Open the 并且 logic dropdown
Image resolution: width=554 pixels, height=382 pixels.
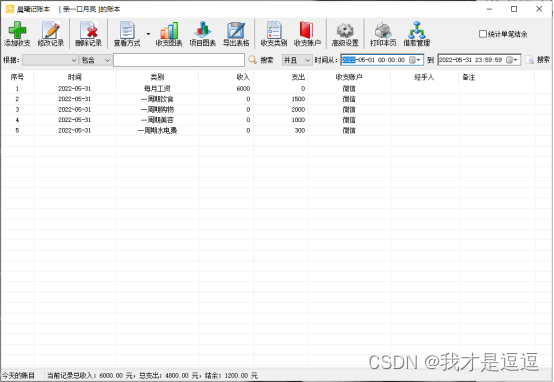(297, 60)
